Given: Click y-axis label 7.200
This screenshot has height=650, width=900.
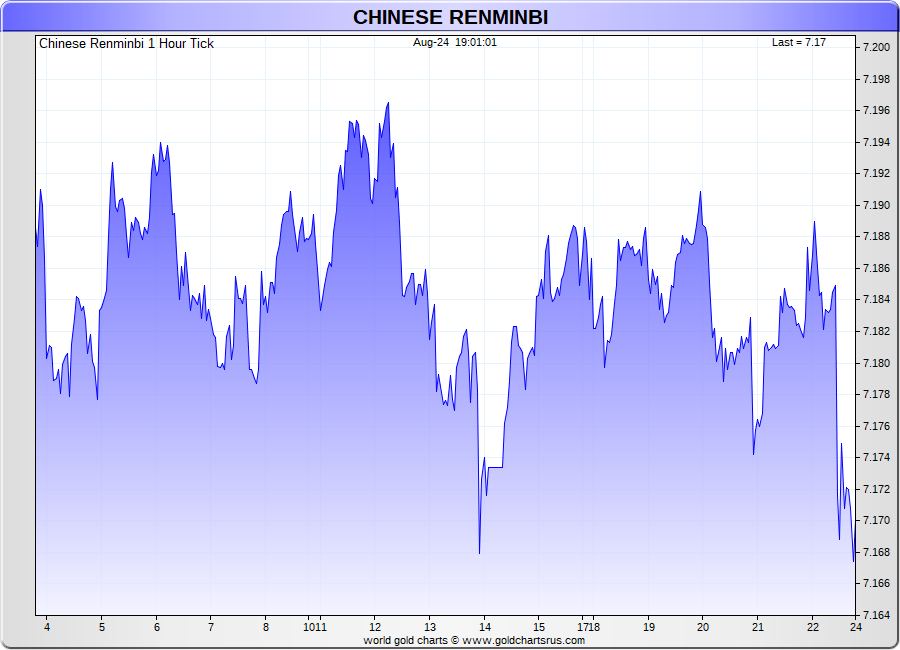Looking at the screenshot, I should [x=876, y=47].
